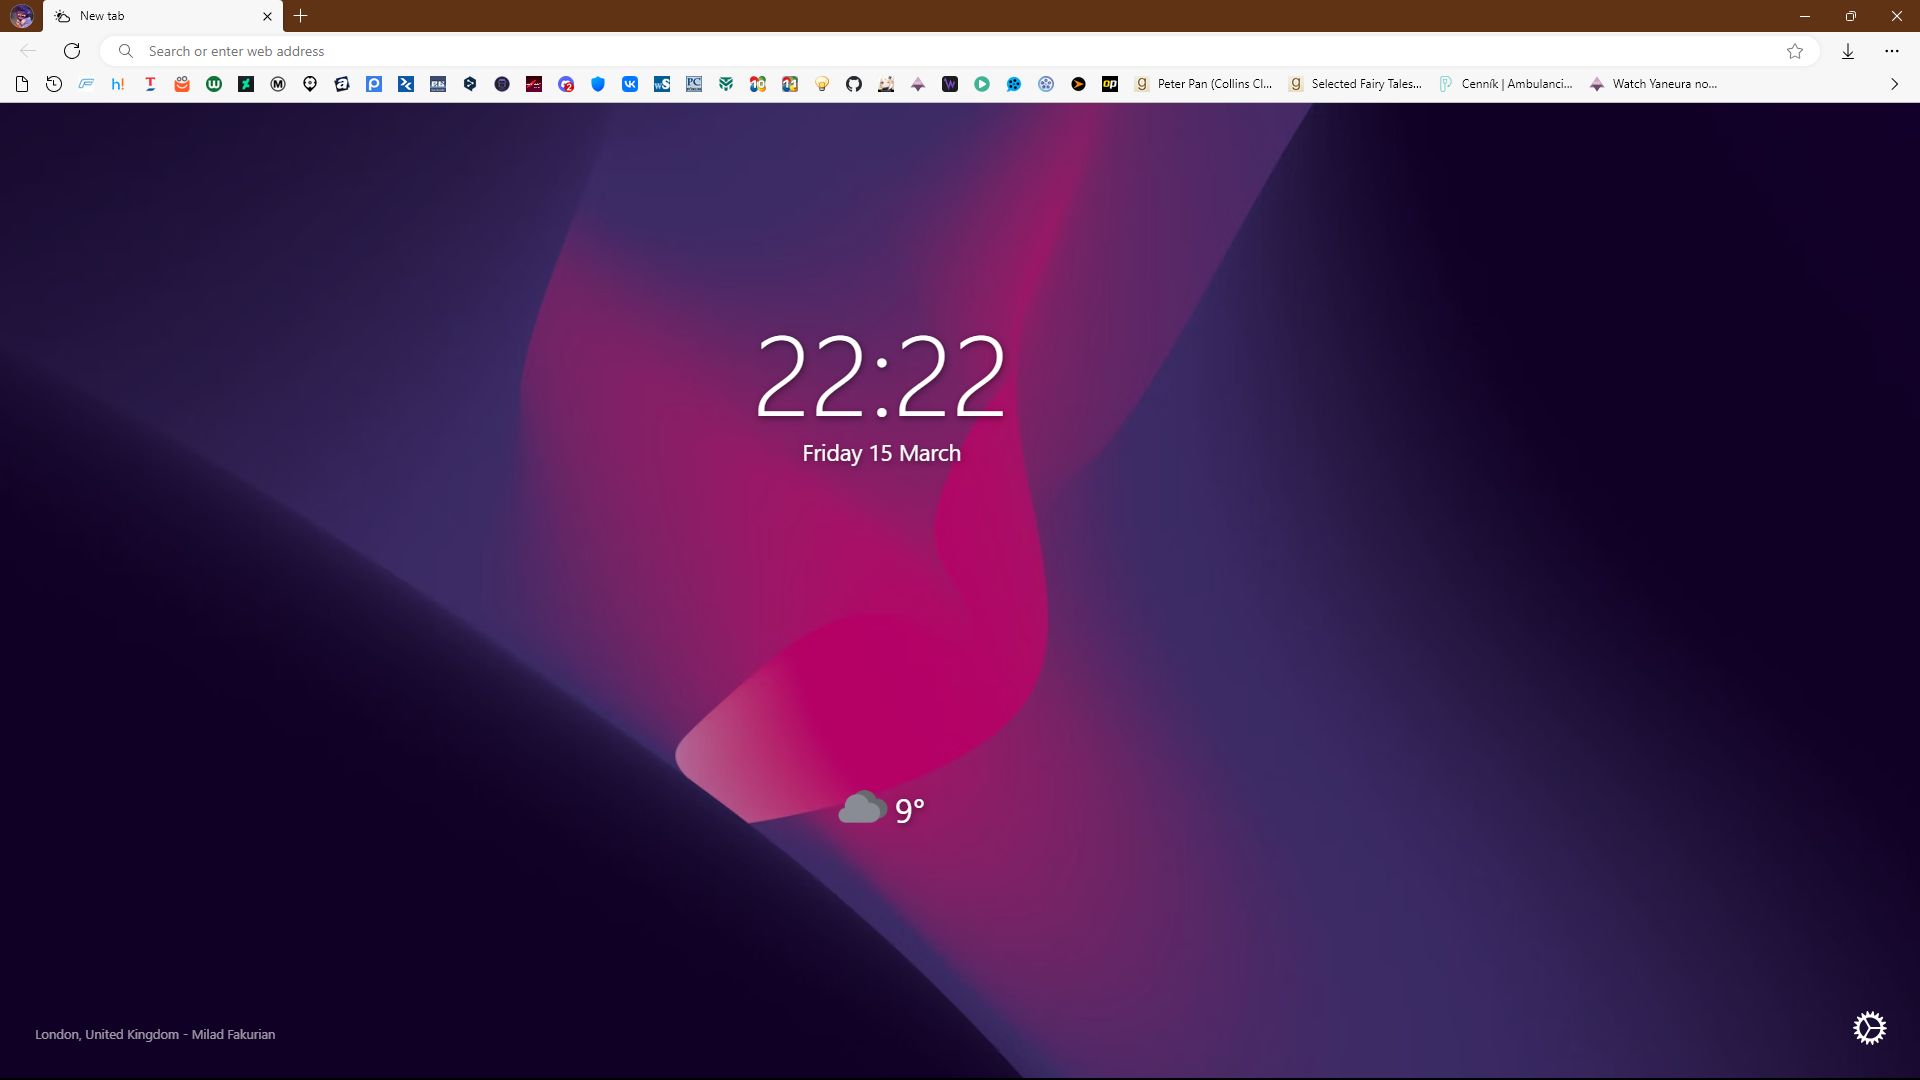This screenshot has width=1920, height=1080.
Task: Click the GitHub bookmark icon
Action: [854, 84]
